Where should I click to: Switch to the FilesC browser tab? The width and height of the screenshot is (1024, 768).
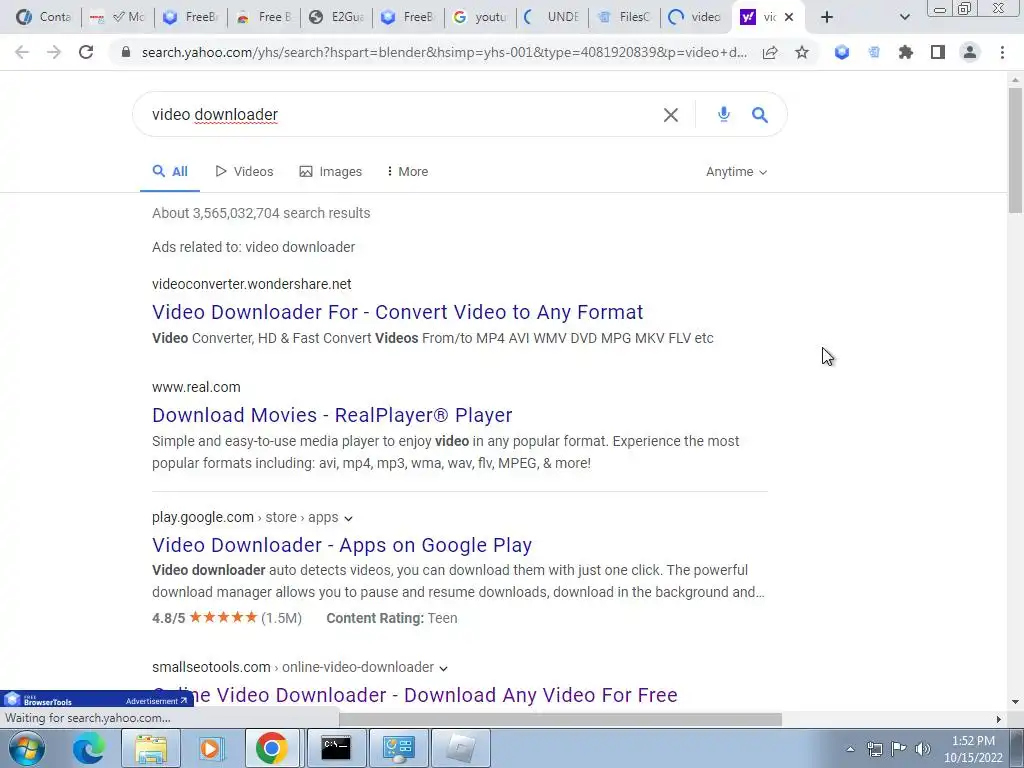click(624, 17)
